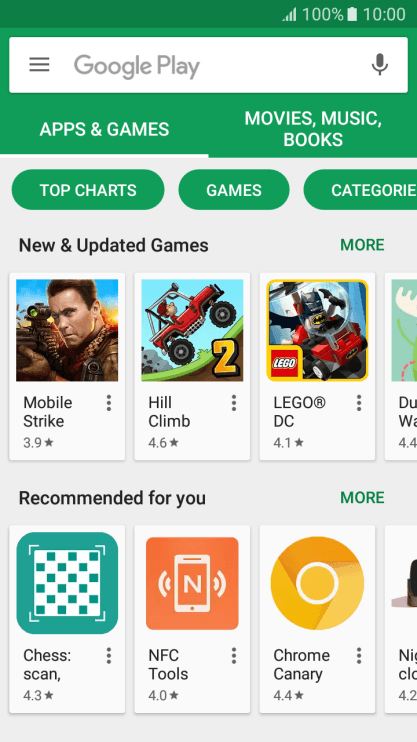Open Chess scan three-dot options menu
This screenshot has height=742, width=417.
pos(109,655)
